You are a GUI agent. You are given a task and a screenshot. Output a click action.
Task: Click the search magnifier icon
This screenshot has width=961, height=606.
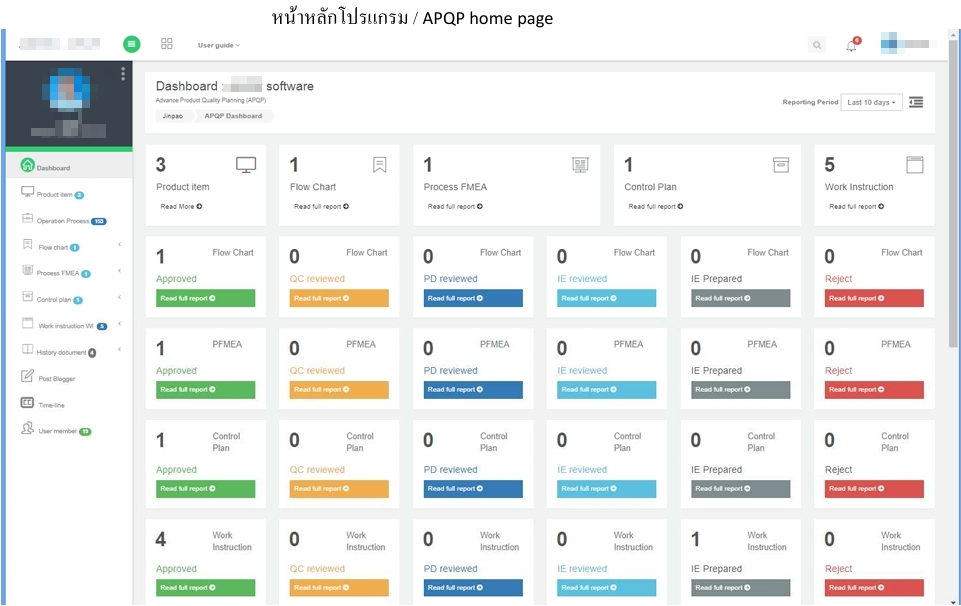tap(817, 45)
